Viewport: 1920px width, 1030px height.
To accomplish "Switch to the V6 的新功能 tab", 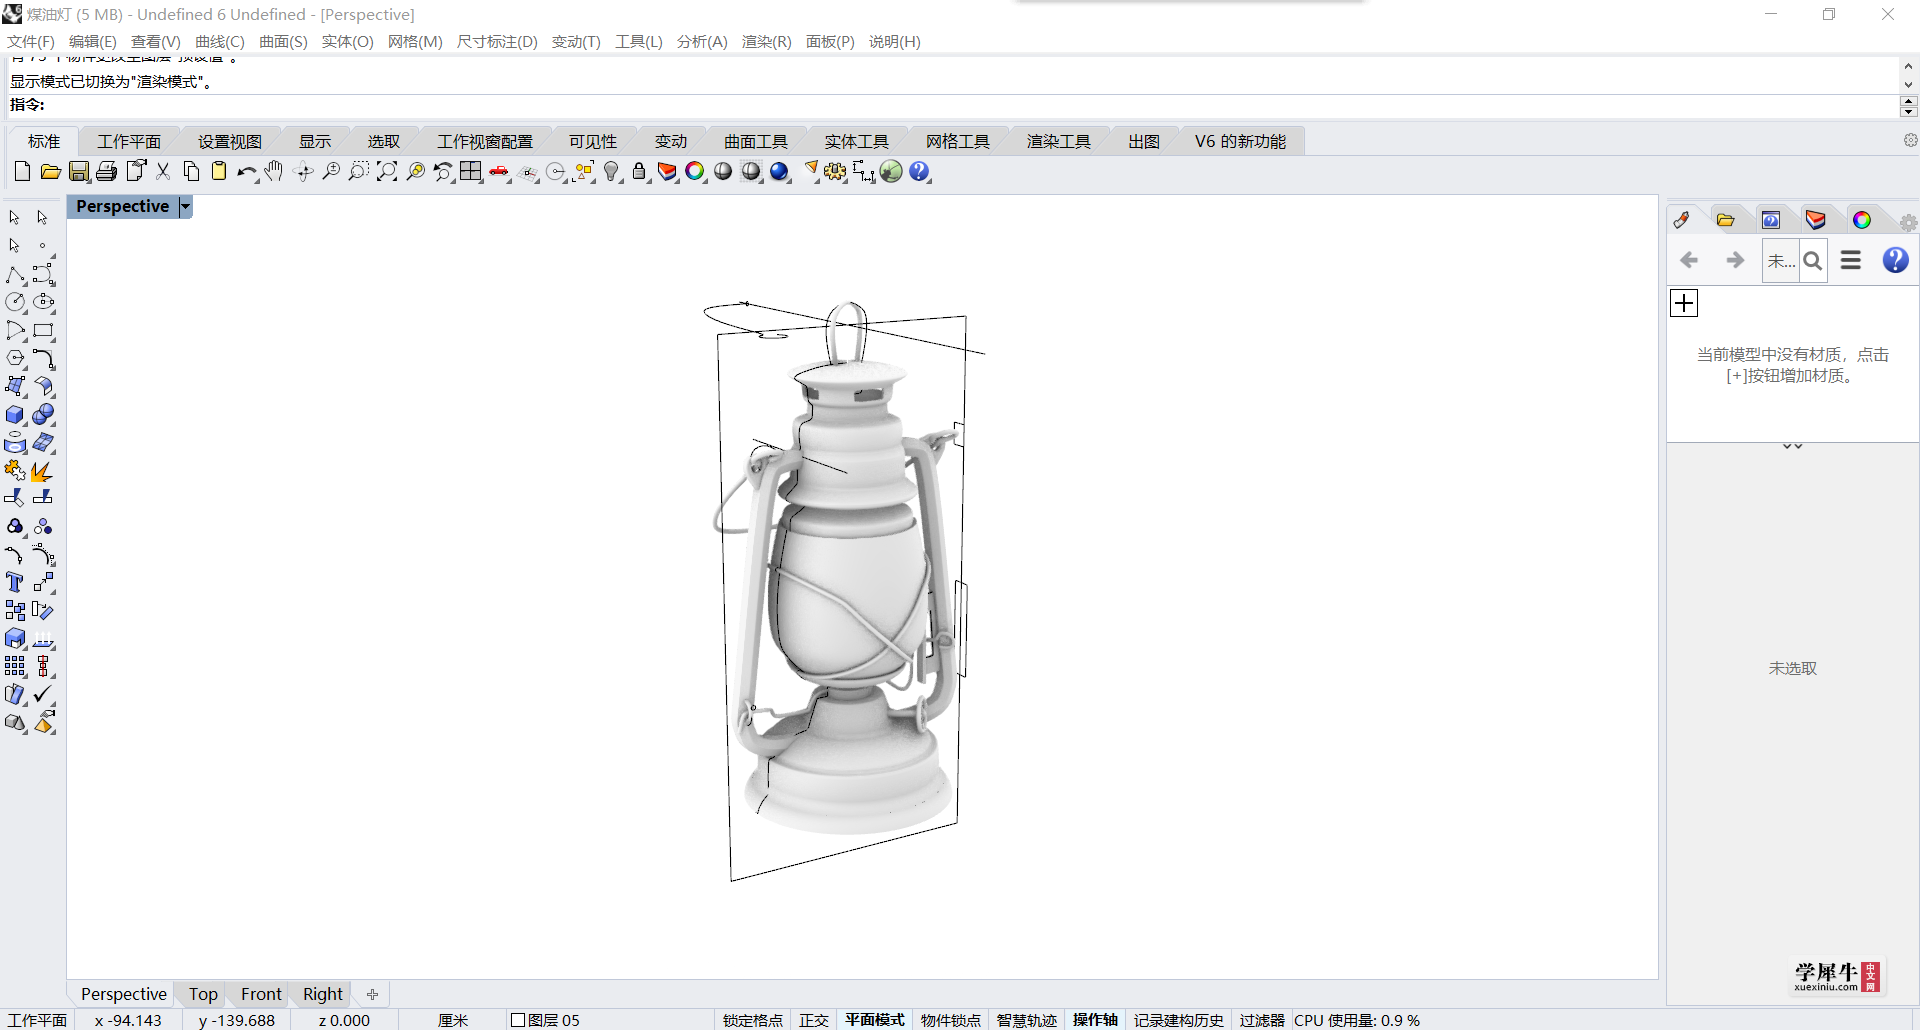I will tap(1240, 142).
